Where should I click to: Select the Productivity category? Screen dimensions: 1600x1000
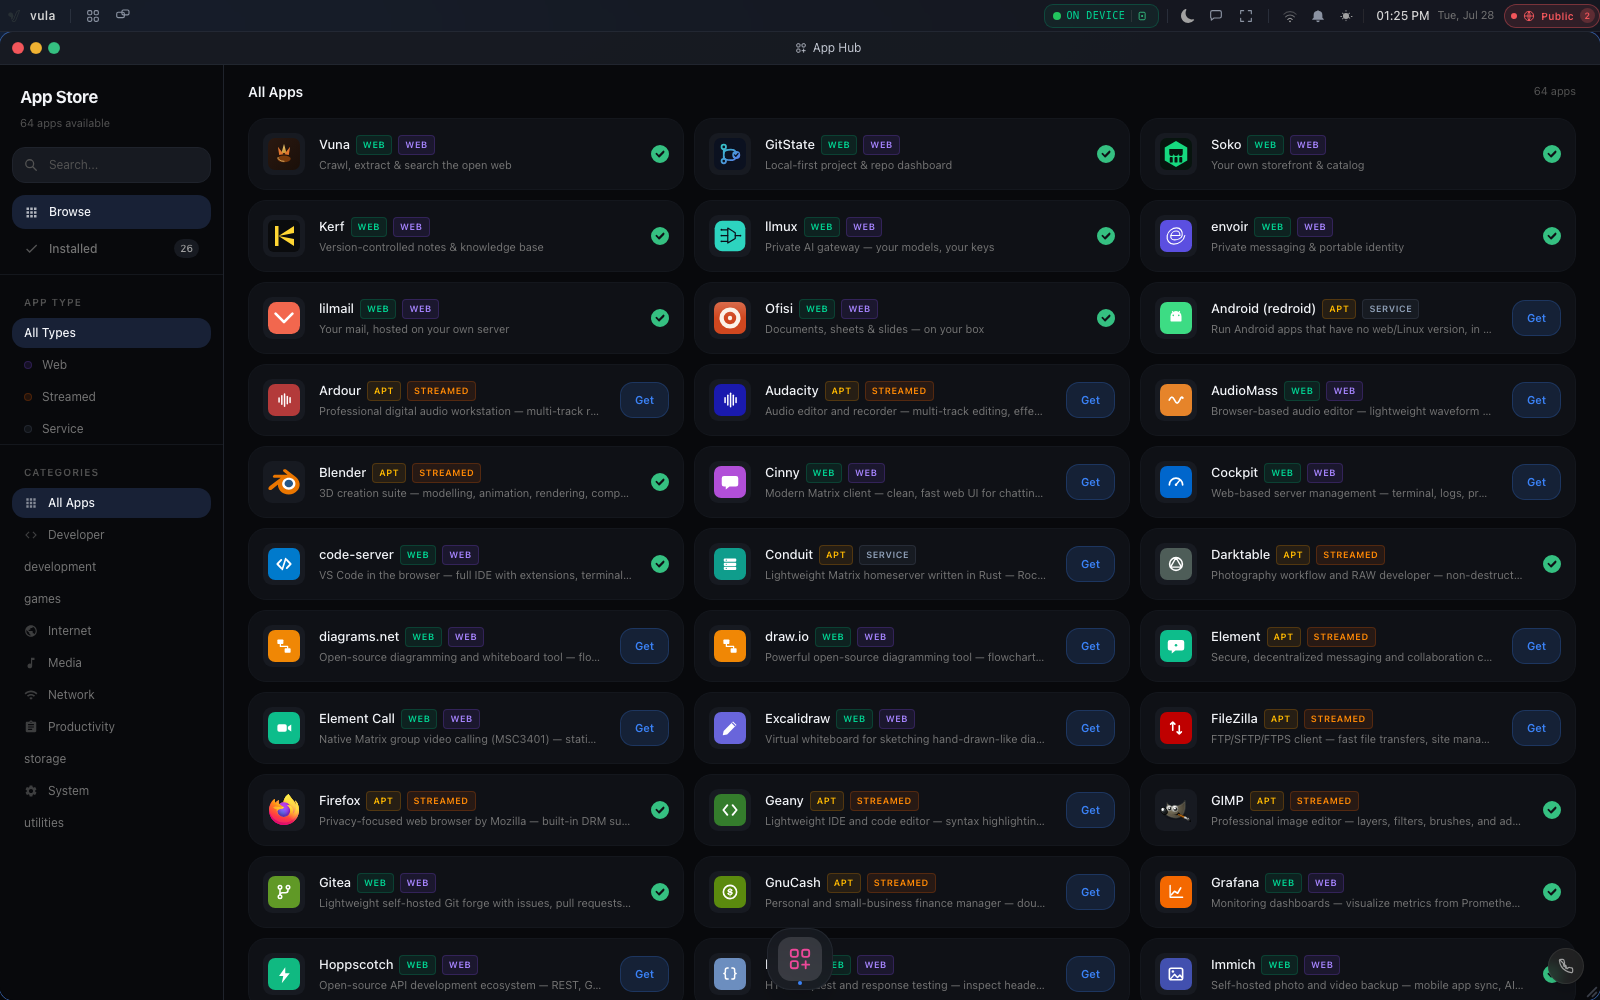click(x=111, y=727)
